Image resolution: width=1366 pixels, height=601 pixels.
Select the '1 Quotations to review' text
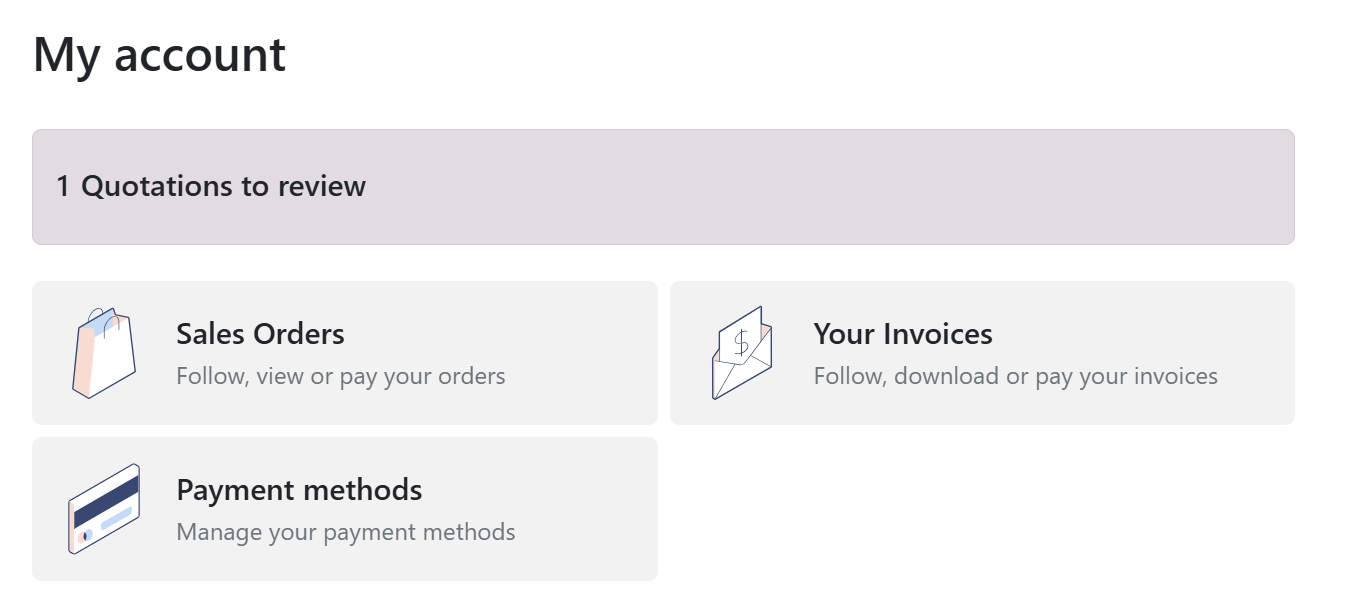211,186
